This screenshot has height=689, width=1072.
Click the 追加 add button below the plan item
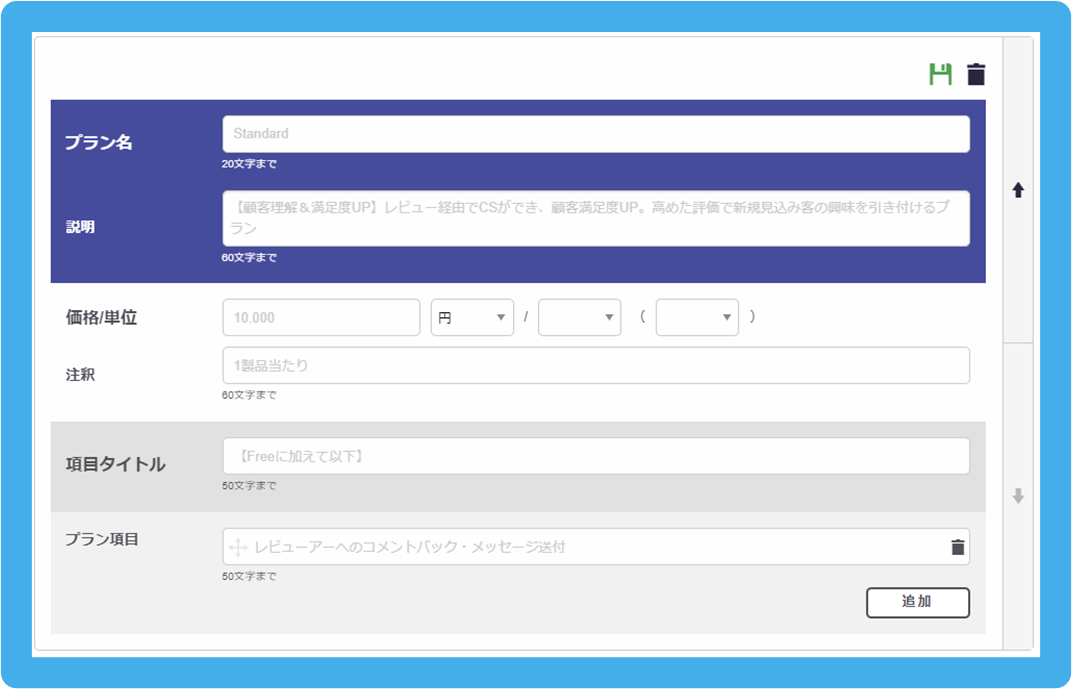(918, 603)
